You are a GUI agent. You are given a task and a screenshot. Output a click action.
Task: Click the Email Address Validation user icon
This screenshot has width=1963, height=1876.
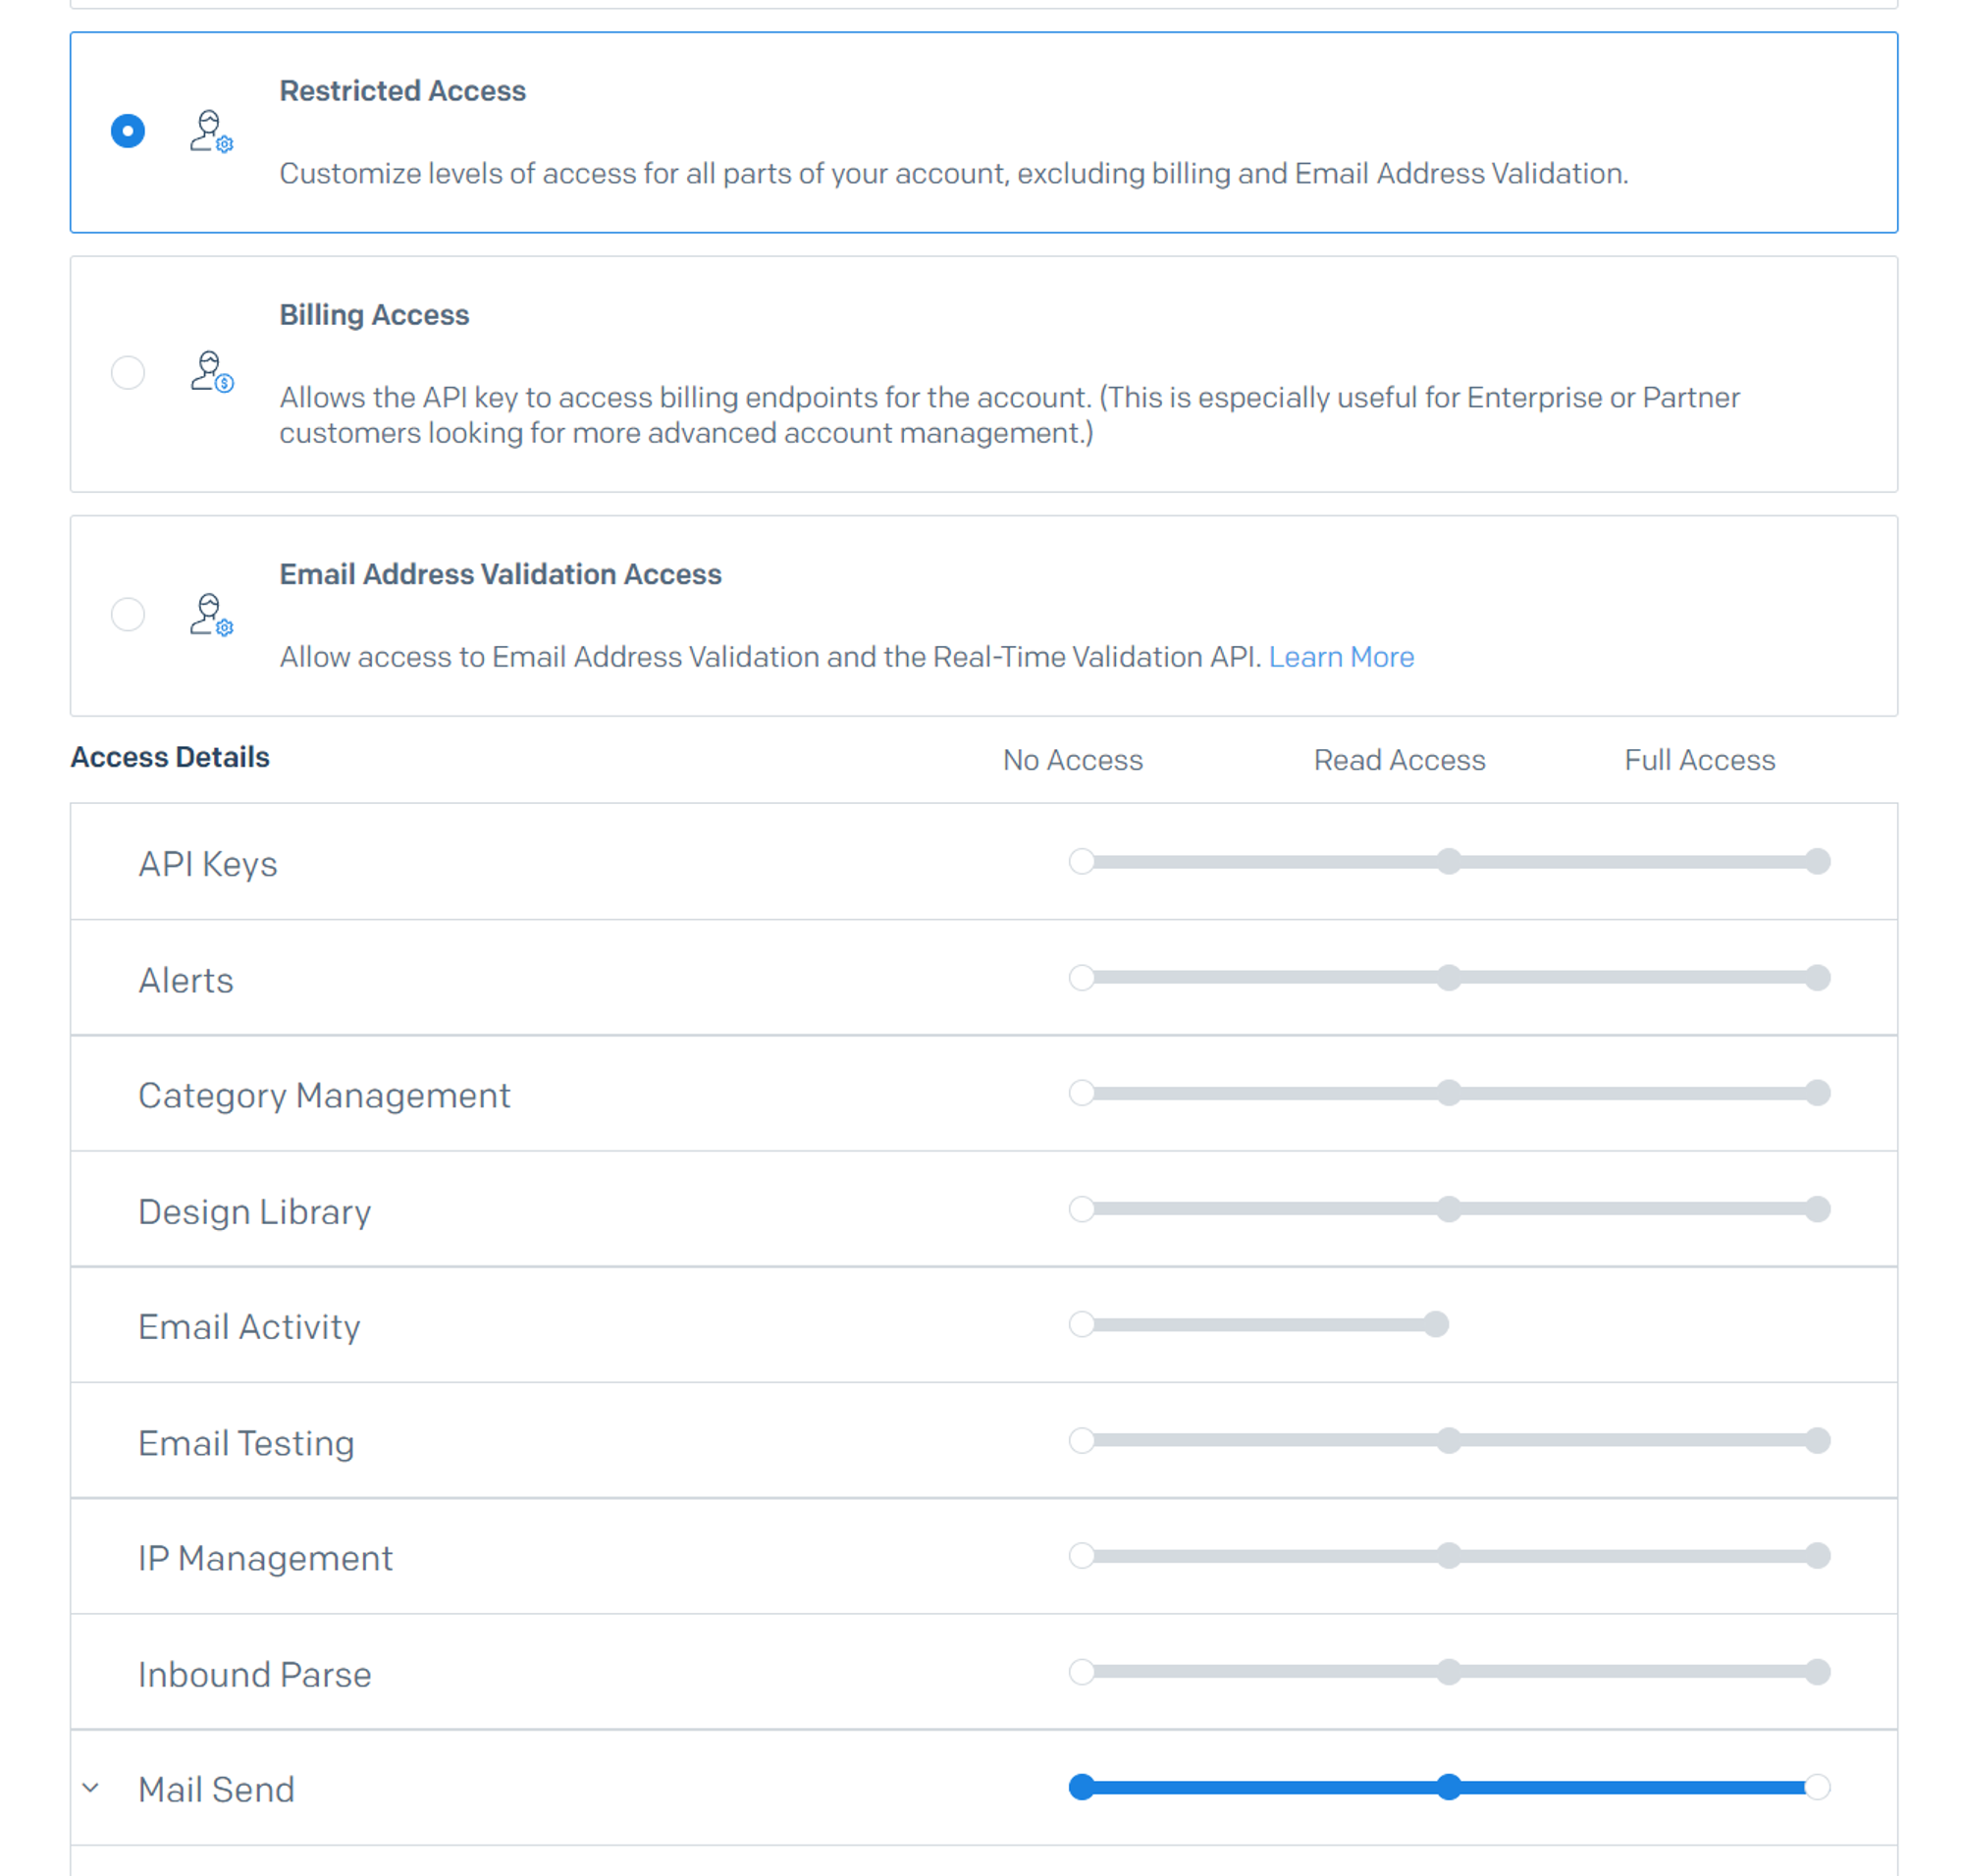tap(211, 614)
